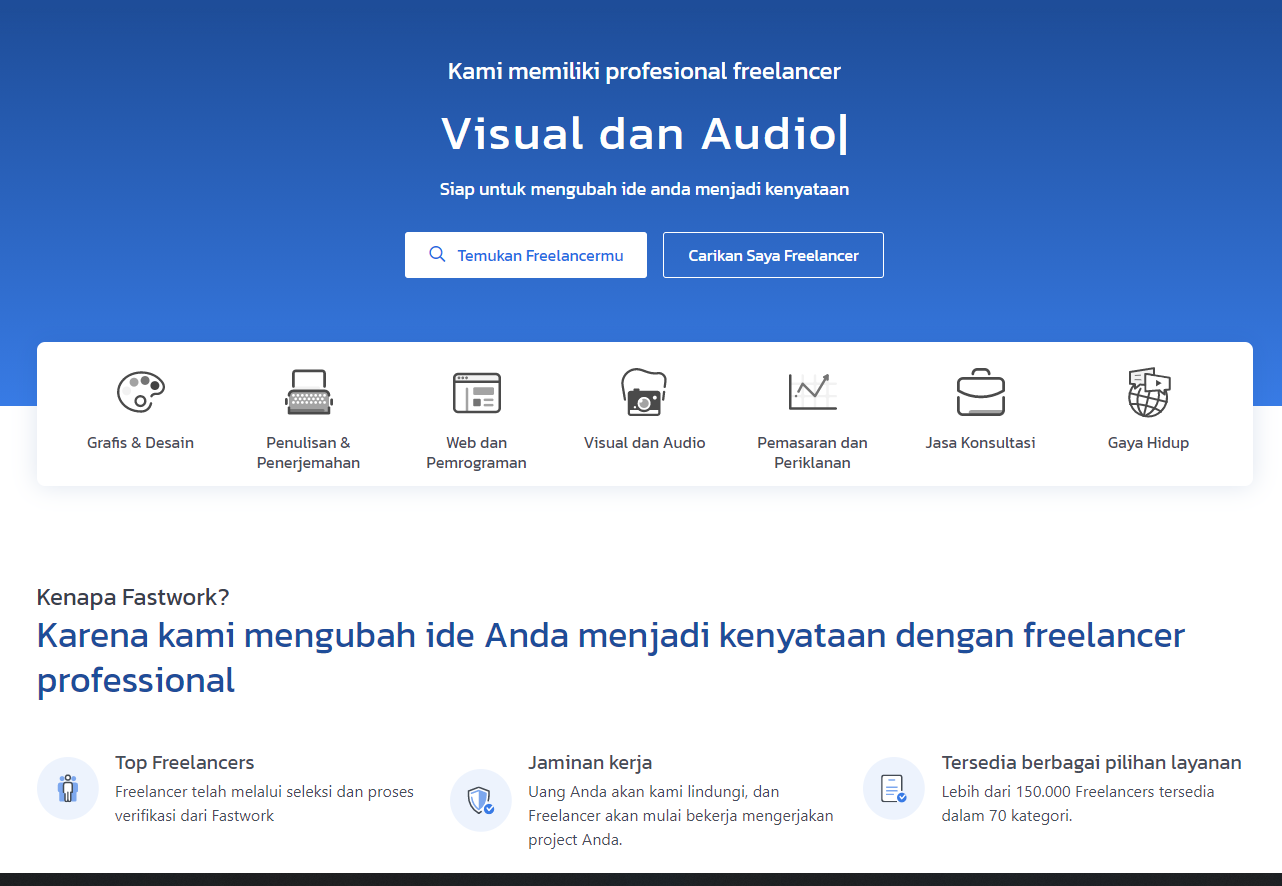Open the Pemasaran dan Periklanan category label
This screenshot has width=1282, height=886.
[812, 453]
